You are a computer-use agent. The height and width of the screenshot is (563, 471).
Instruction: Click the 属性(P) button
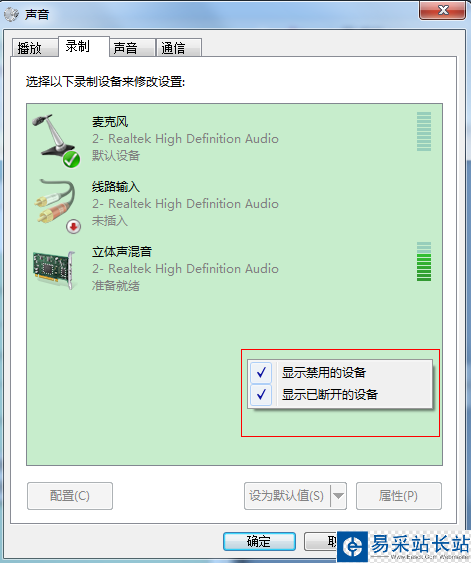pyautogui.click(x=398, y=496)
